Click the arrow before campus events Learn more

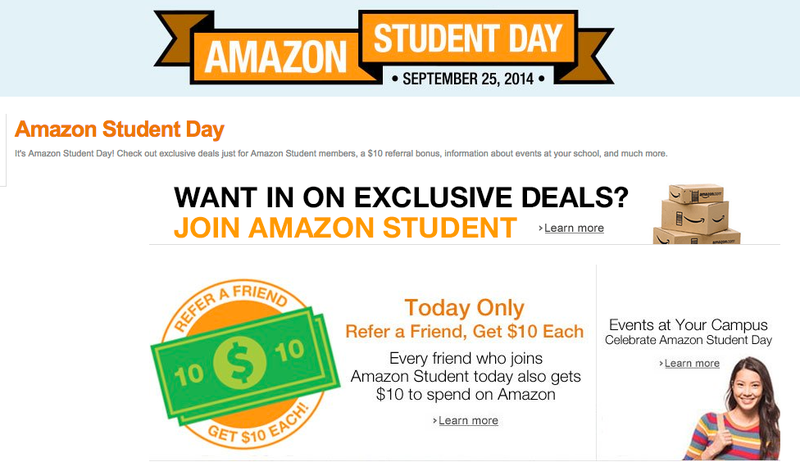(x=661, y=364)
